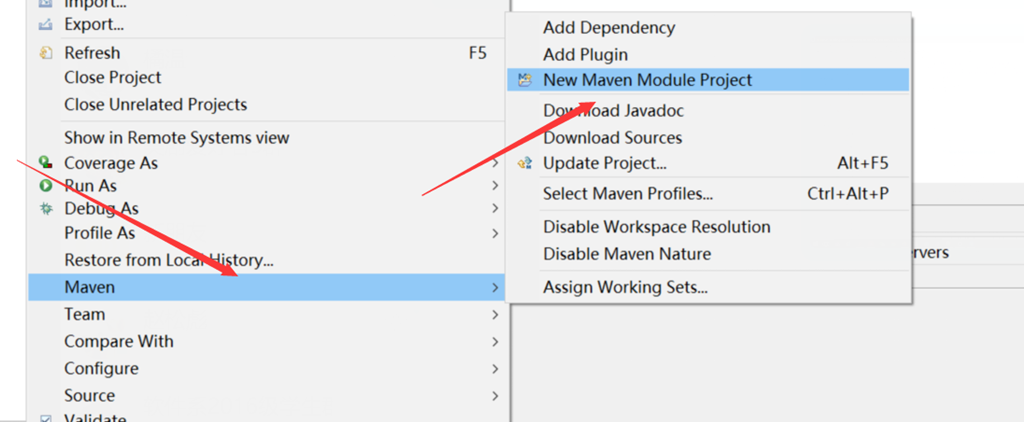Expand the Run As submenu arrow
The height and width of the screenshot is (422, 1024).
tap(496, 186)
